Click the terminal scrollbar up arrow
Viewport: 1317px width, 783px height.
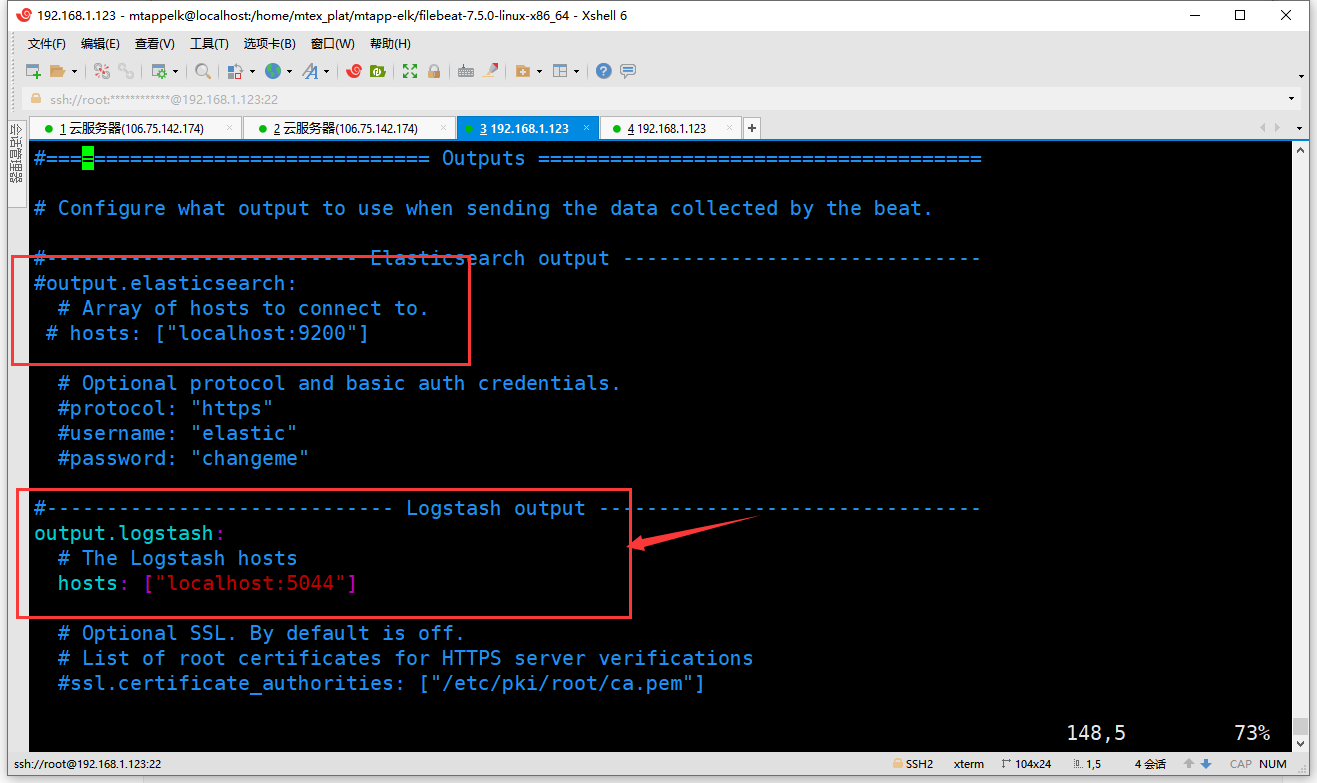pyautogui.click(x=1300, y=149)
